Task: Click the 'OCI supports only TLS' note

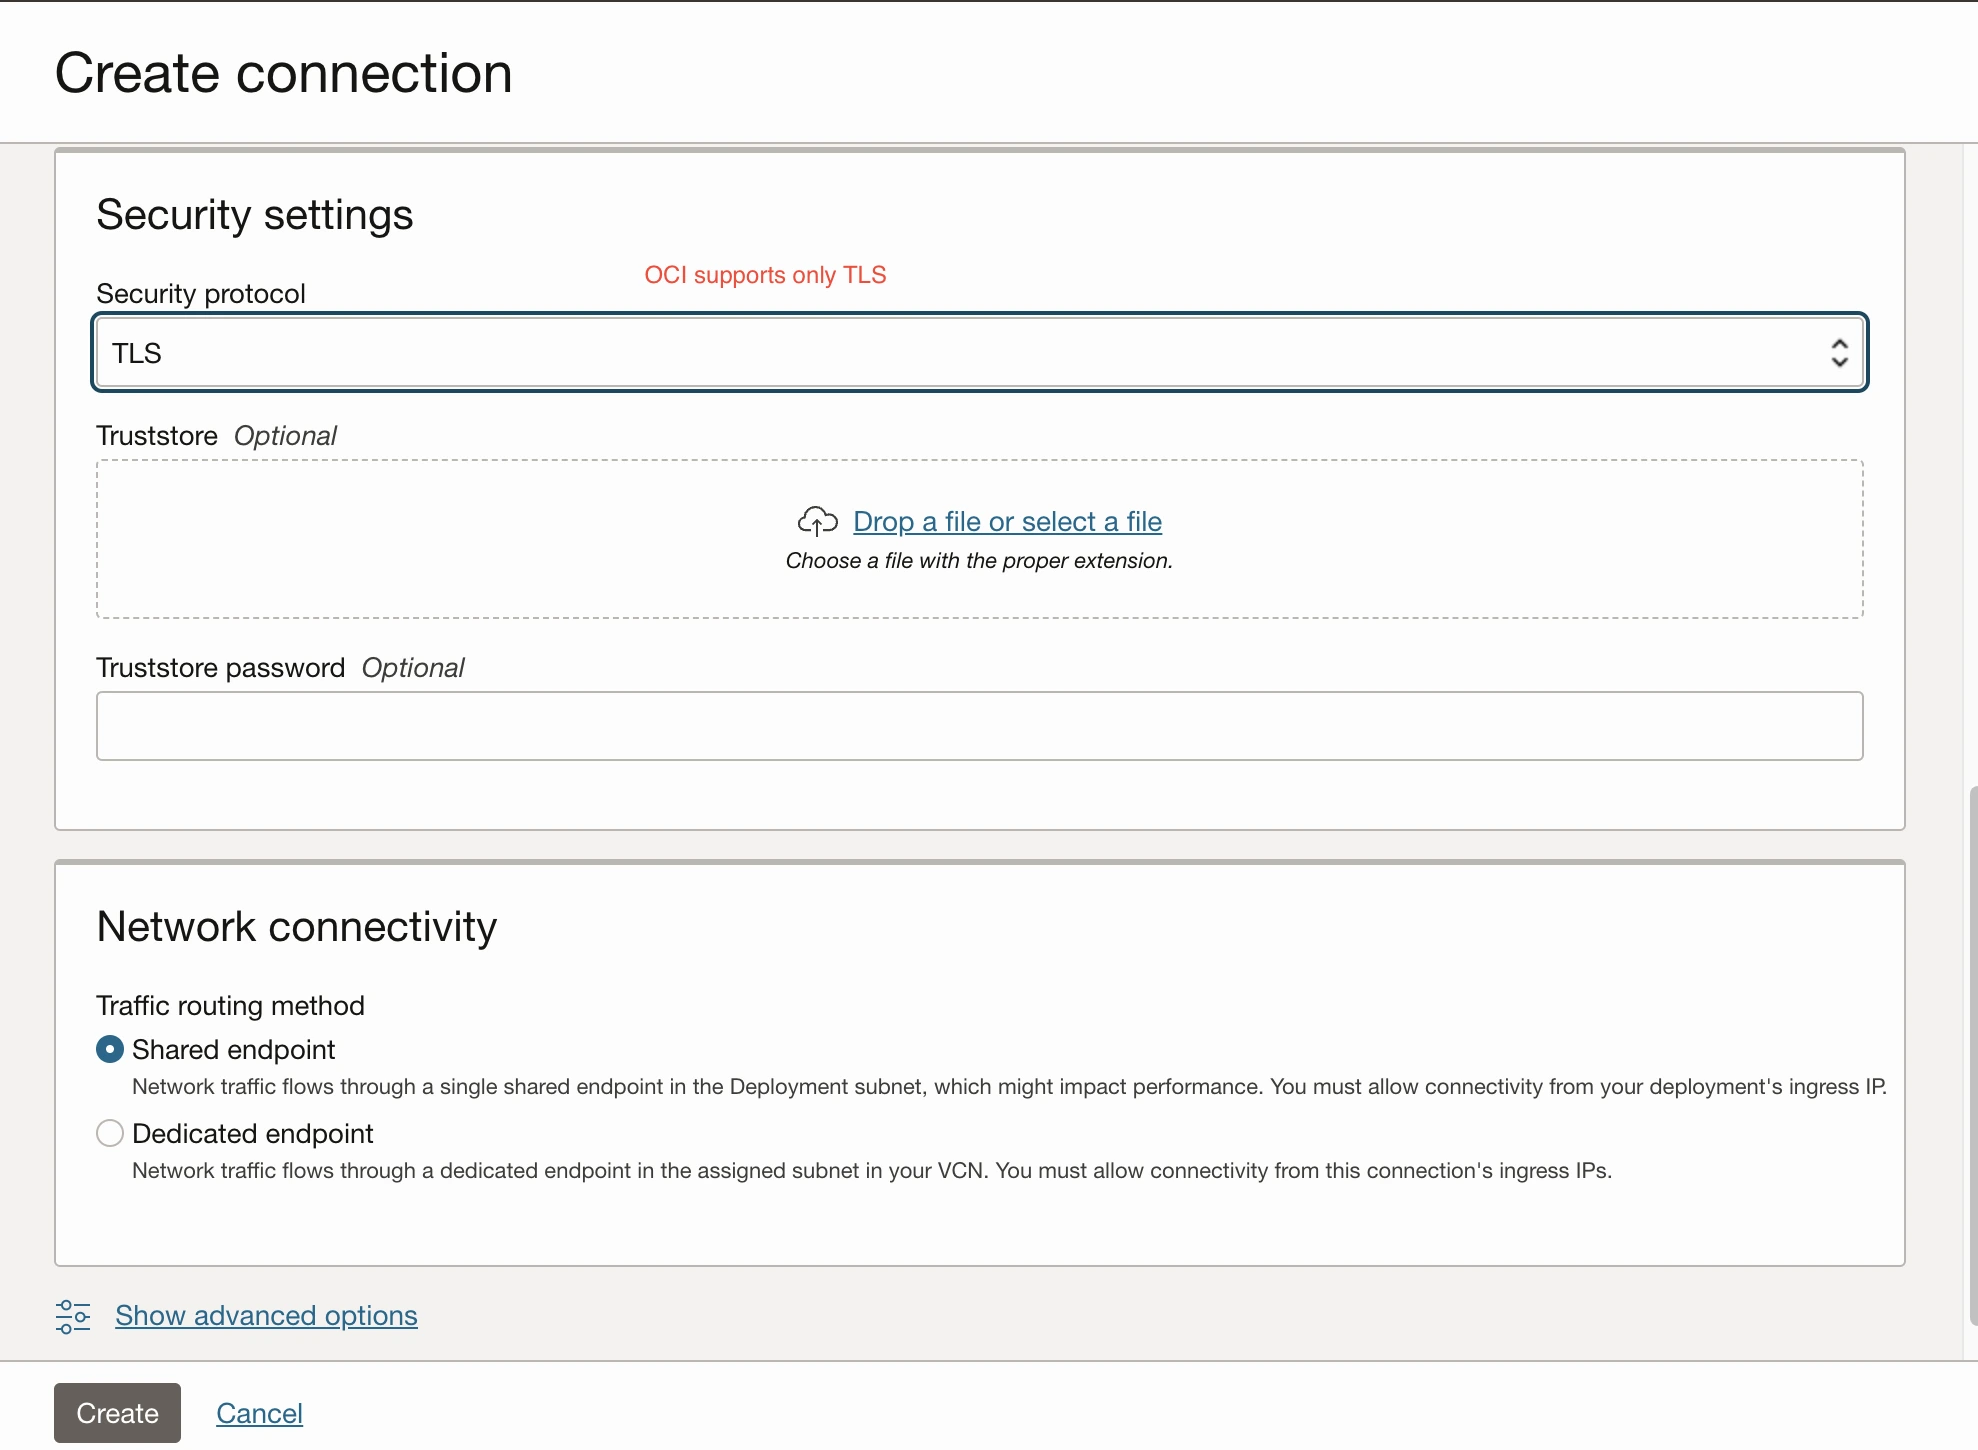Action: [765, 275]
